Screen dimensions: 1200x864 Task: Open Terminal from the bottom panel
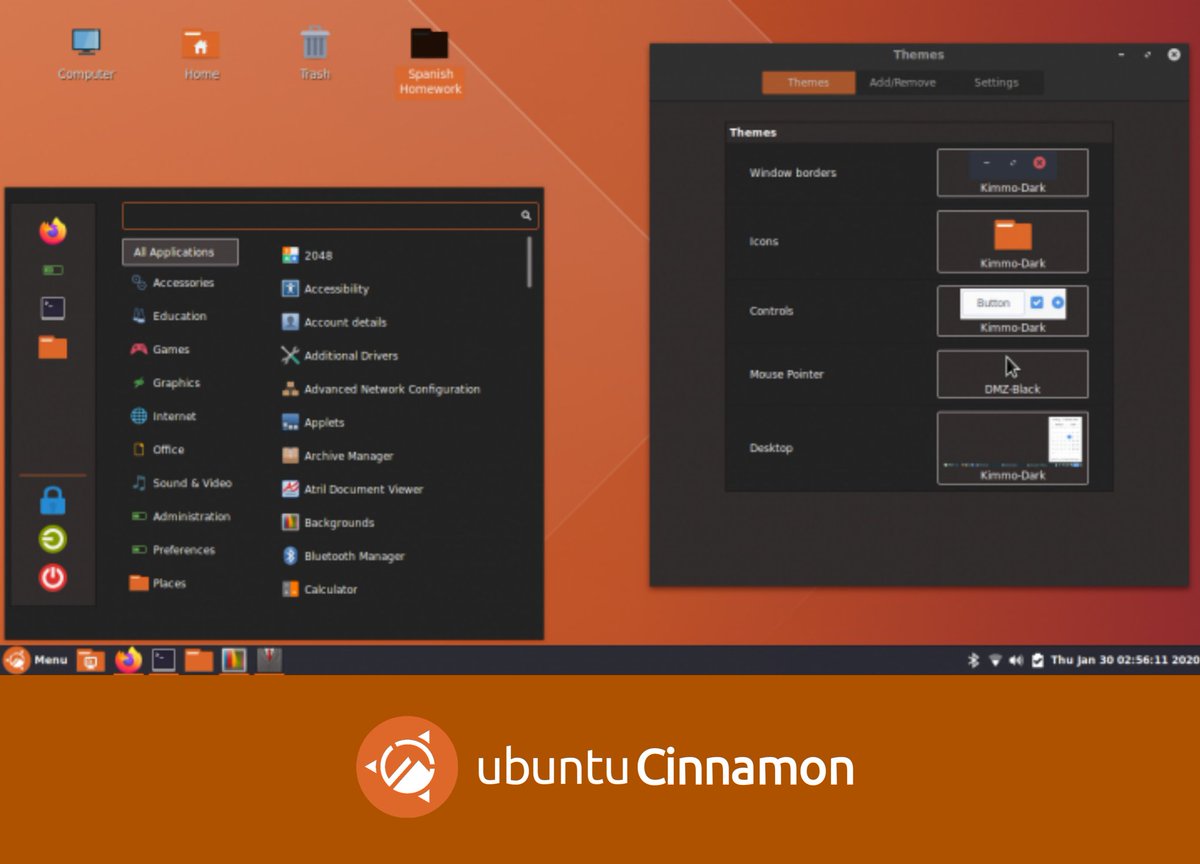pyautogui.click(x=163, y=660)
